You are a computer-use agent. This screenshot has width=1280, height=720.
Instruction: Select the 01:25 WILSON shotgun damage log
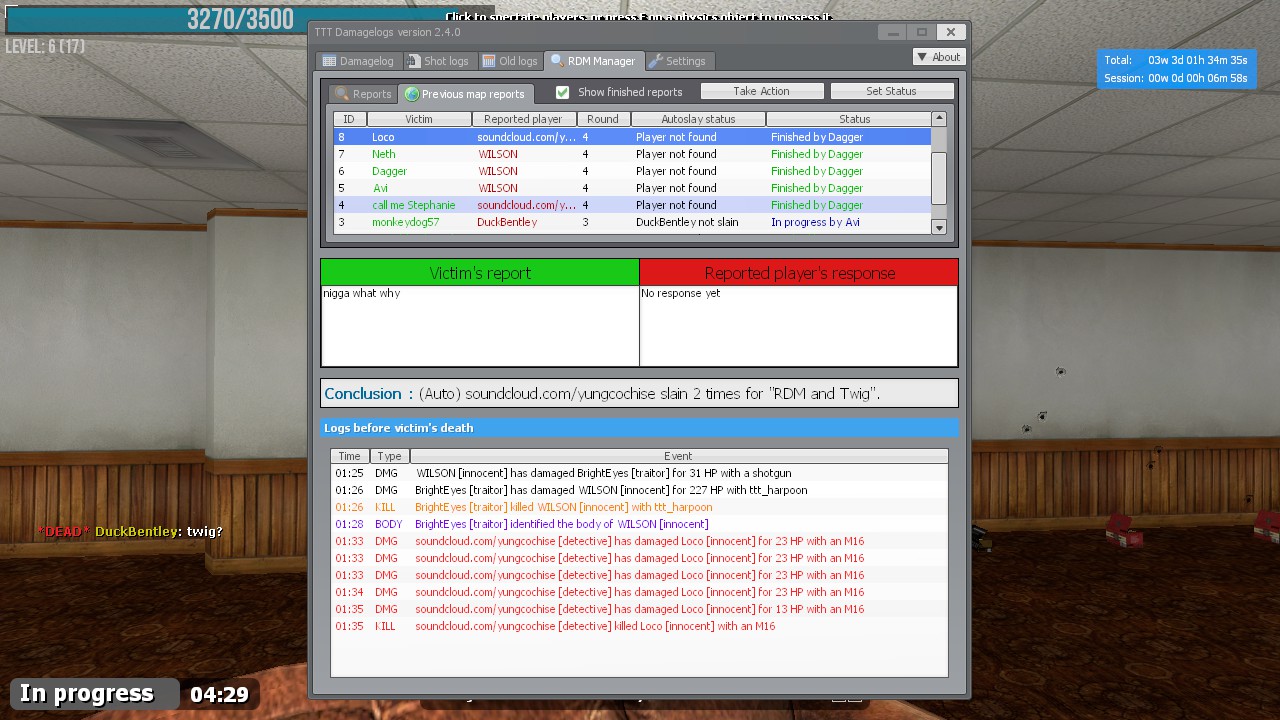[639, 473]
